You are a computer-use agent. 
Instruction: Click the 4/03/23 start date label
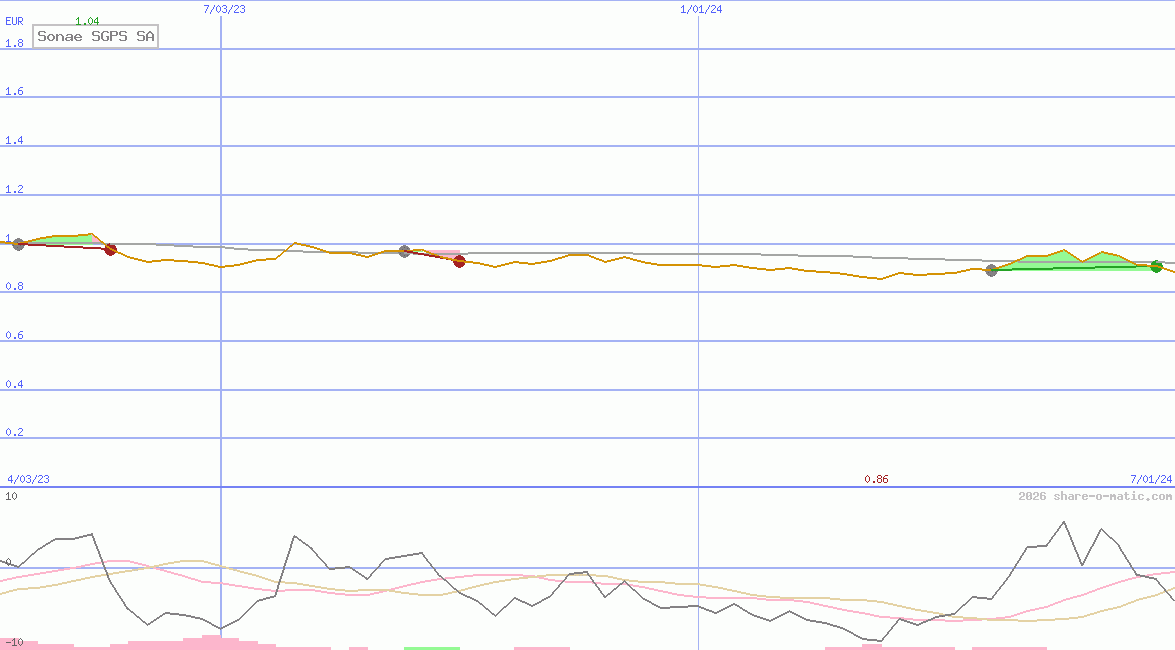[29, 479]
